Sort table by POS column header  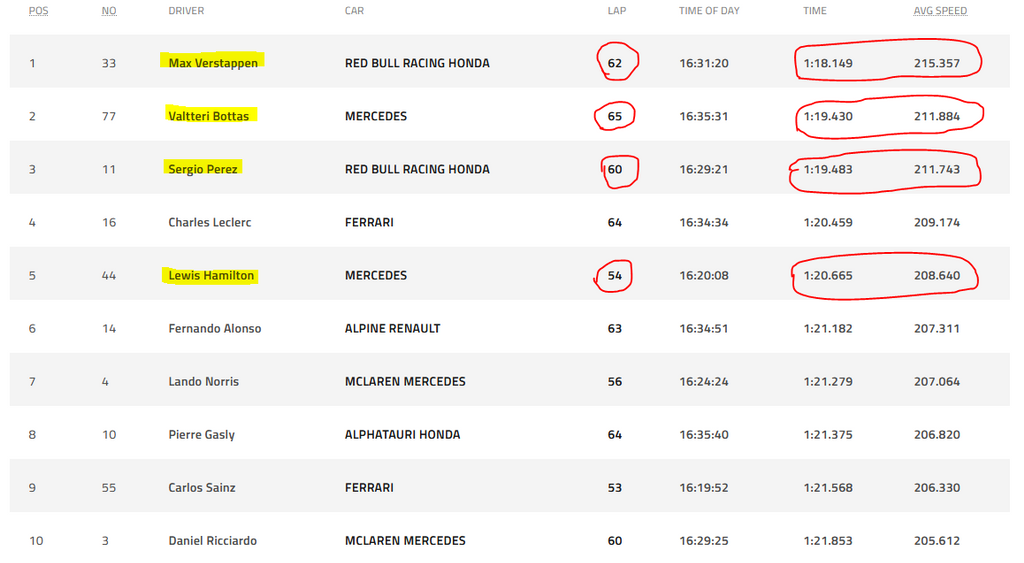click(38, 11)
